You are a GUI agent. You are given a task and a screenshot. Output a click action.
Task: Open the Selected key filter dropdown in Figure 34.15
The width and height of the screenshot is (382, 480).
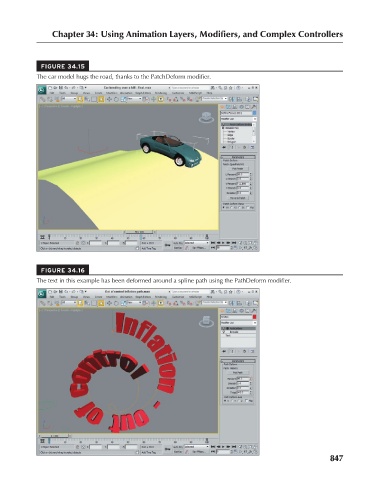pyautogui.click(x=197, y=243)
